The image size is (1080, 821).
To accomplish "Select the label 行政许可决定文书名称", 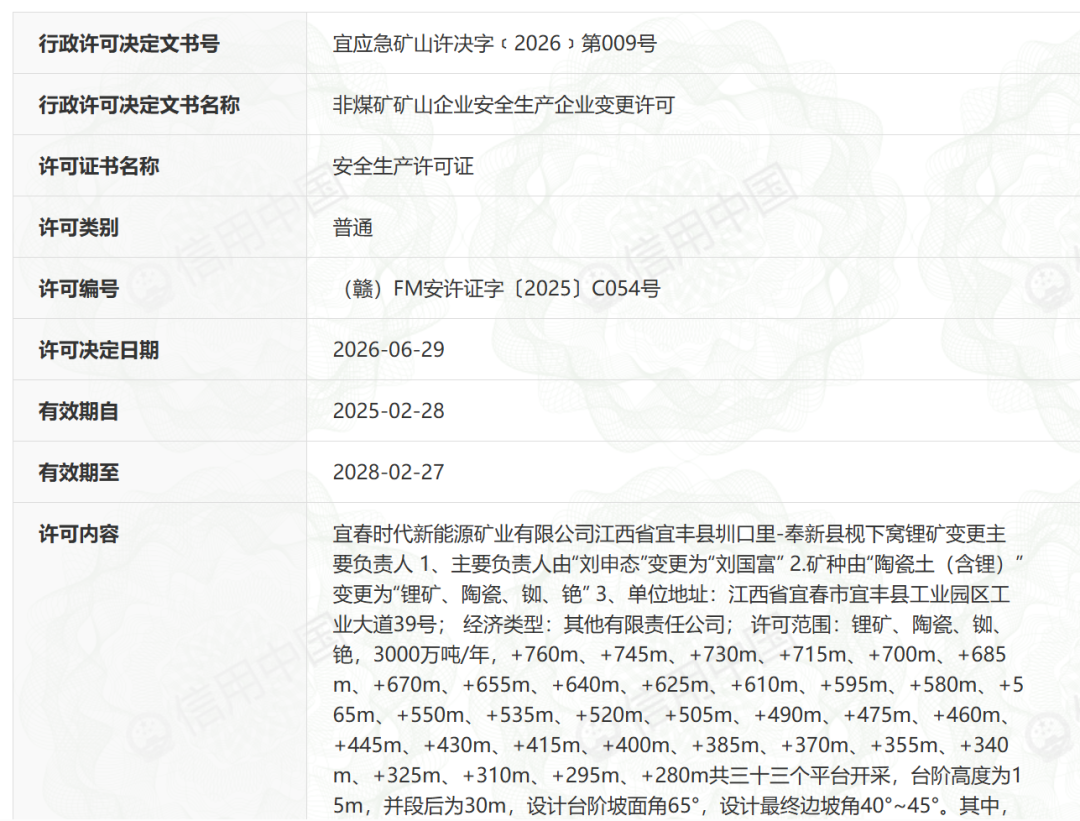I will pos(139,105).
